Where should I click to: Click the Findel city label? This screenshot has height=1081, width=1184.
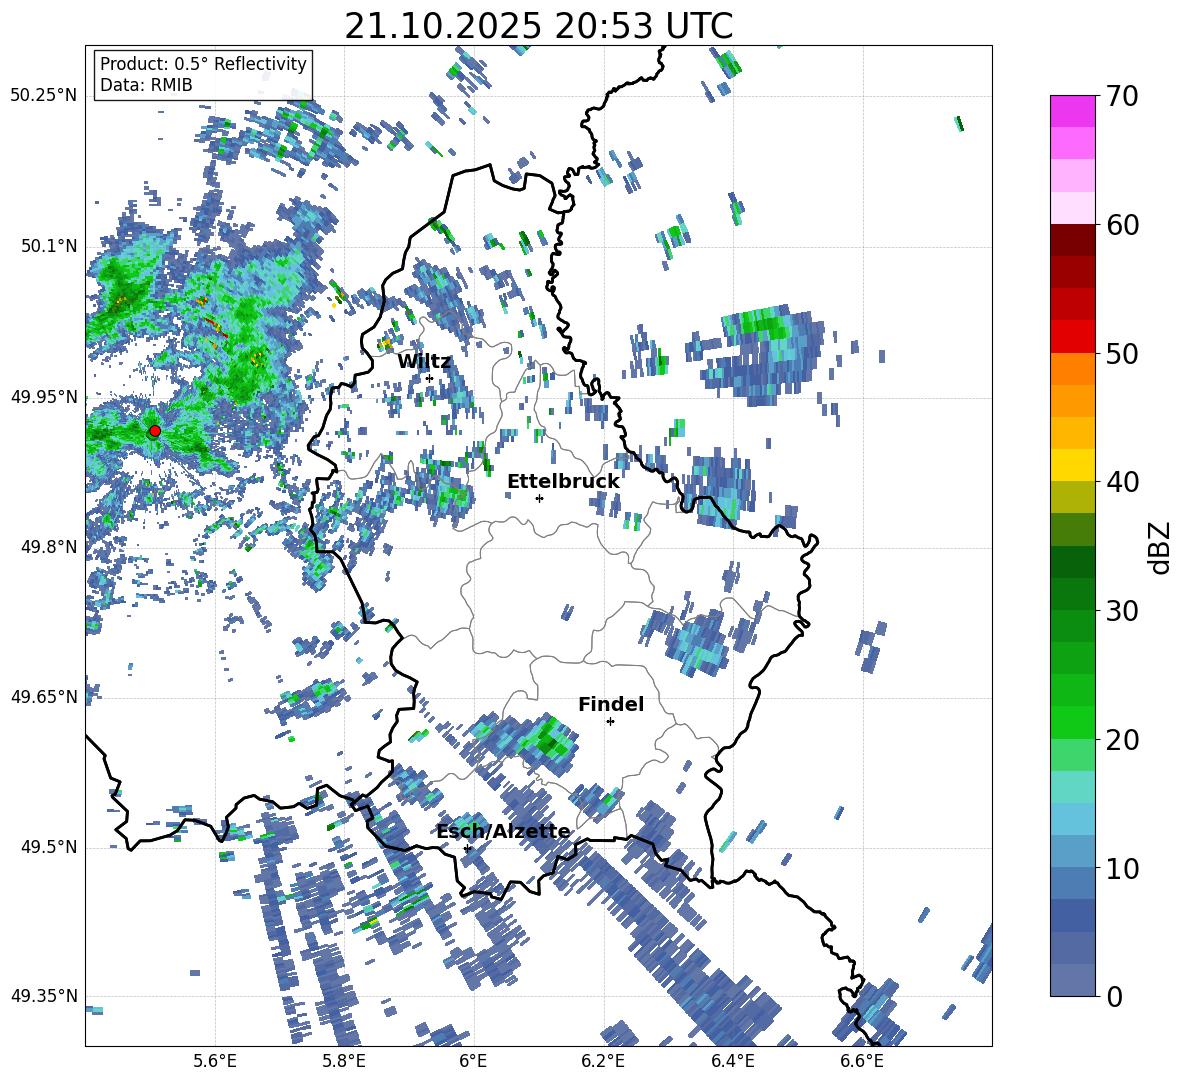(x=611, y=704)
